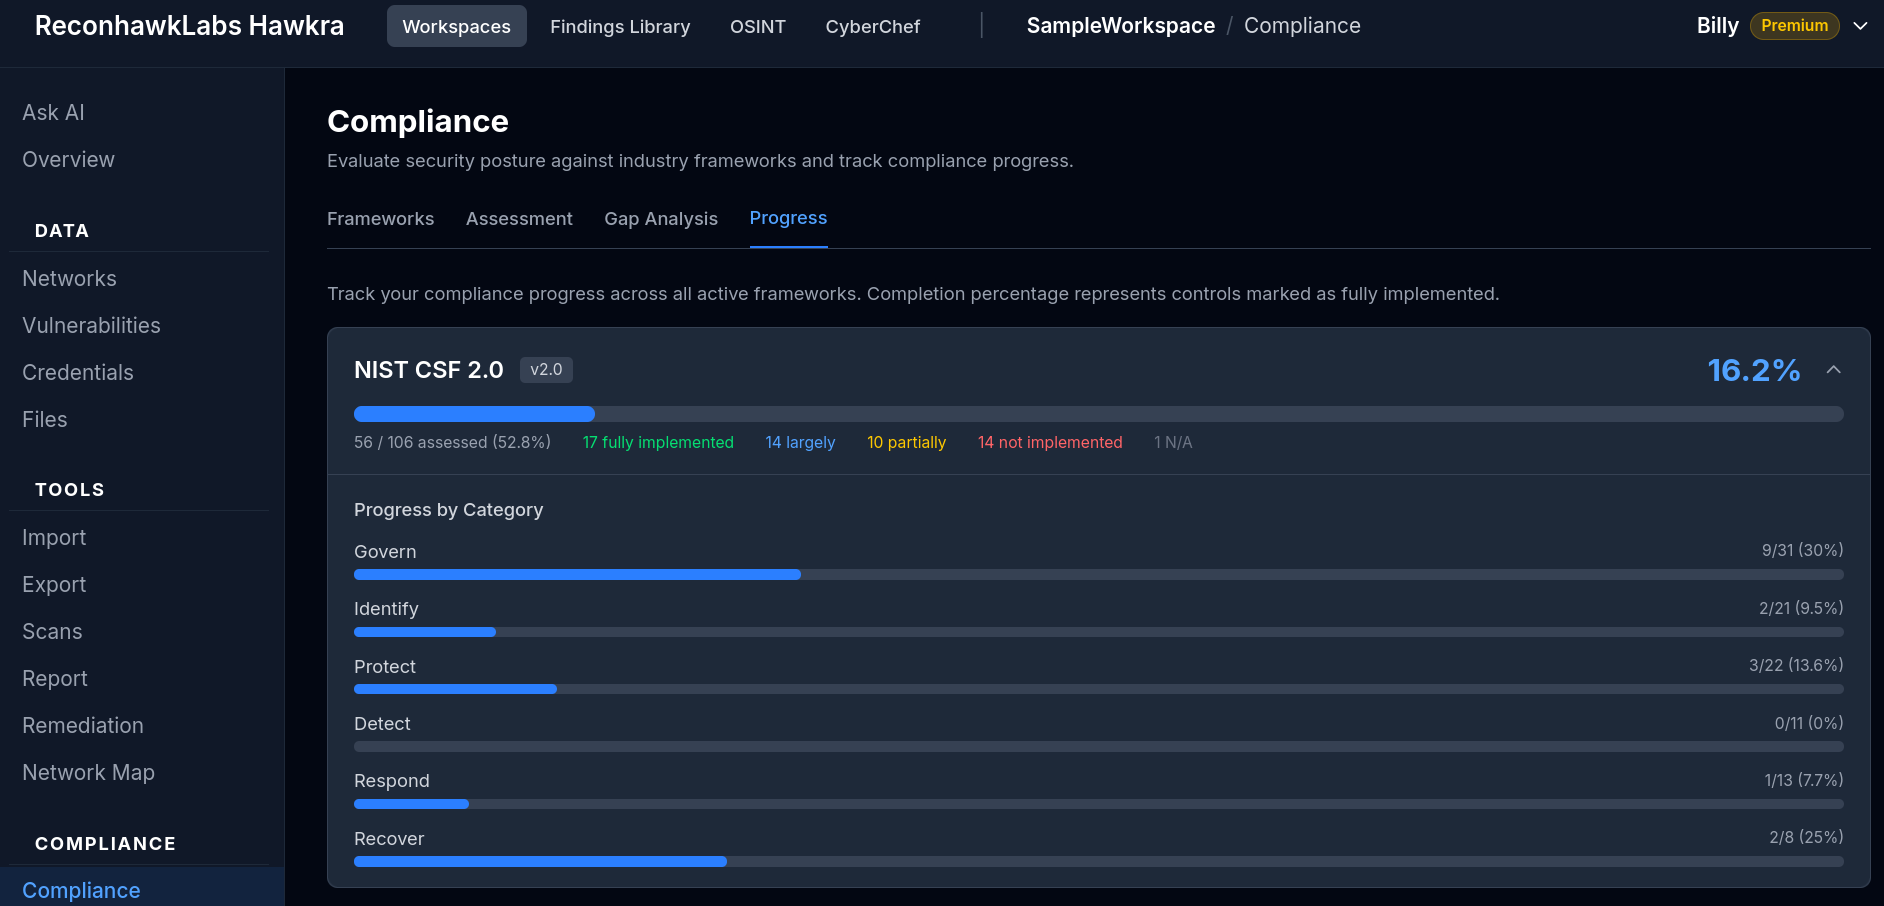Switch to the Assessment tab
The width and height of the screenshot is (1884, 906).
click(519, 218)
